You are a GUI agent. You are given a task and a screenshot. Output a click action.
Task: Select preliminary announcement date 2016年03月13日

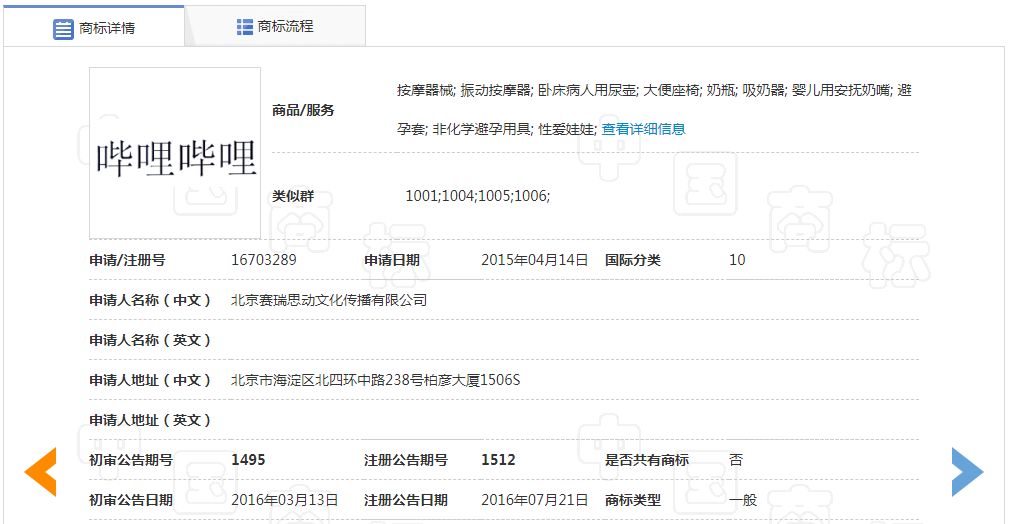click(x=284, y=500)
